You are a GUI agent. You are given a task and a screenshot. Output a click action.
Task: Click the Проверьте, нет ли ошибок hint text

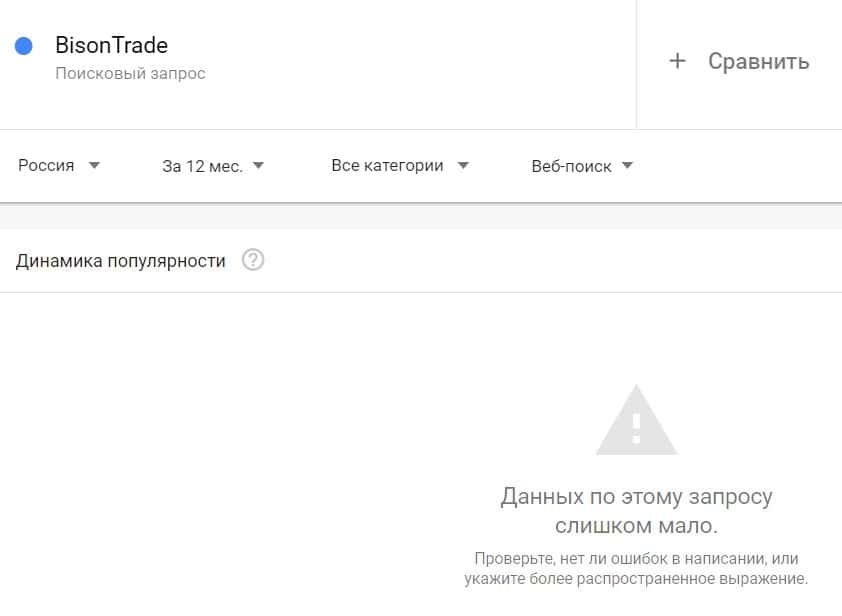[636, 559]
